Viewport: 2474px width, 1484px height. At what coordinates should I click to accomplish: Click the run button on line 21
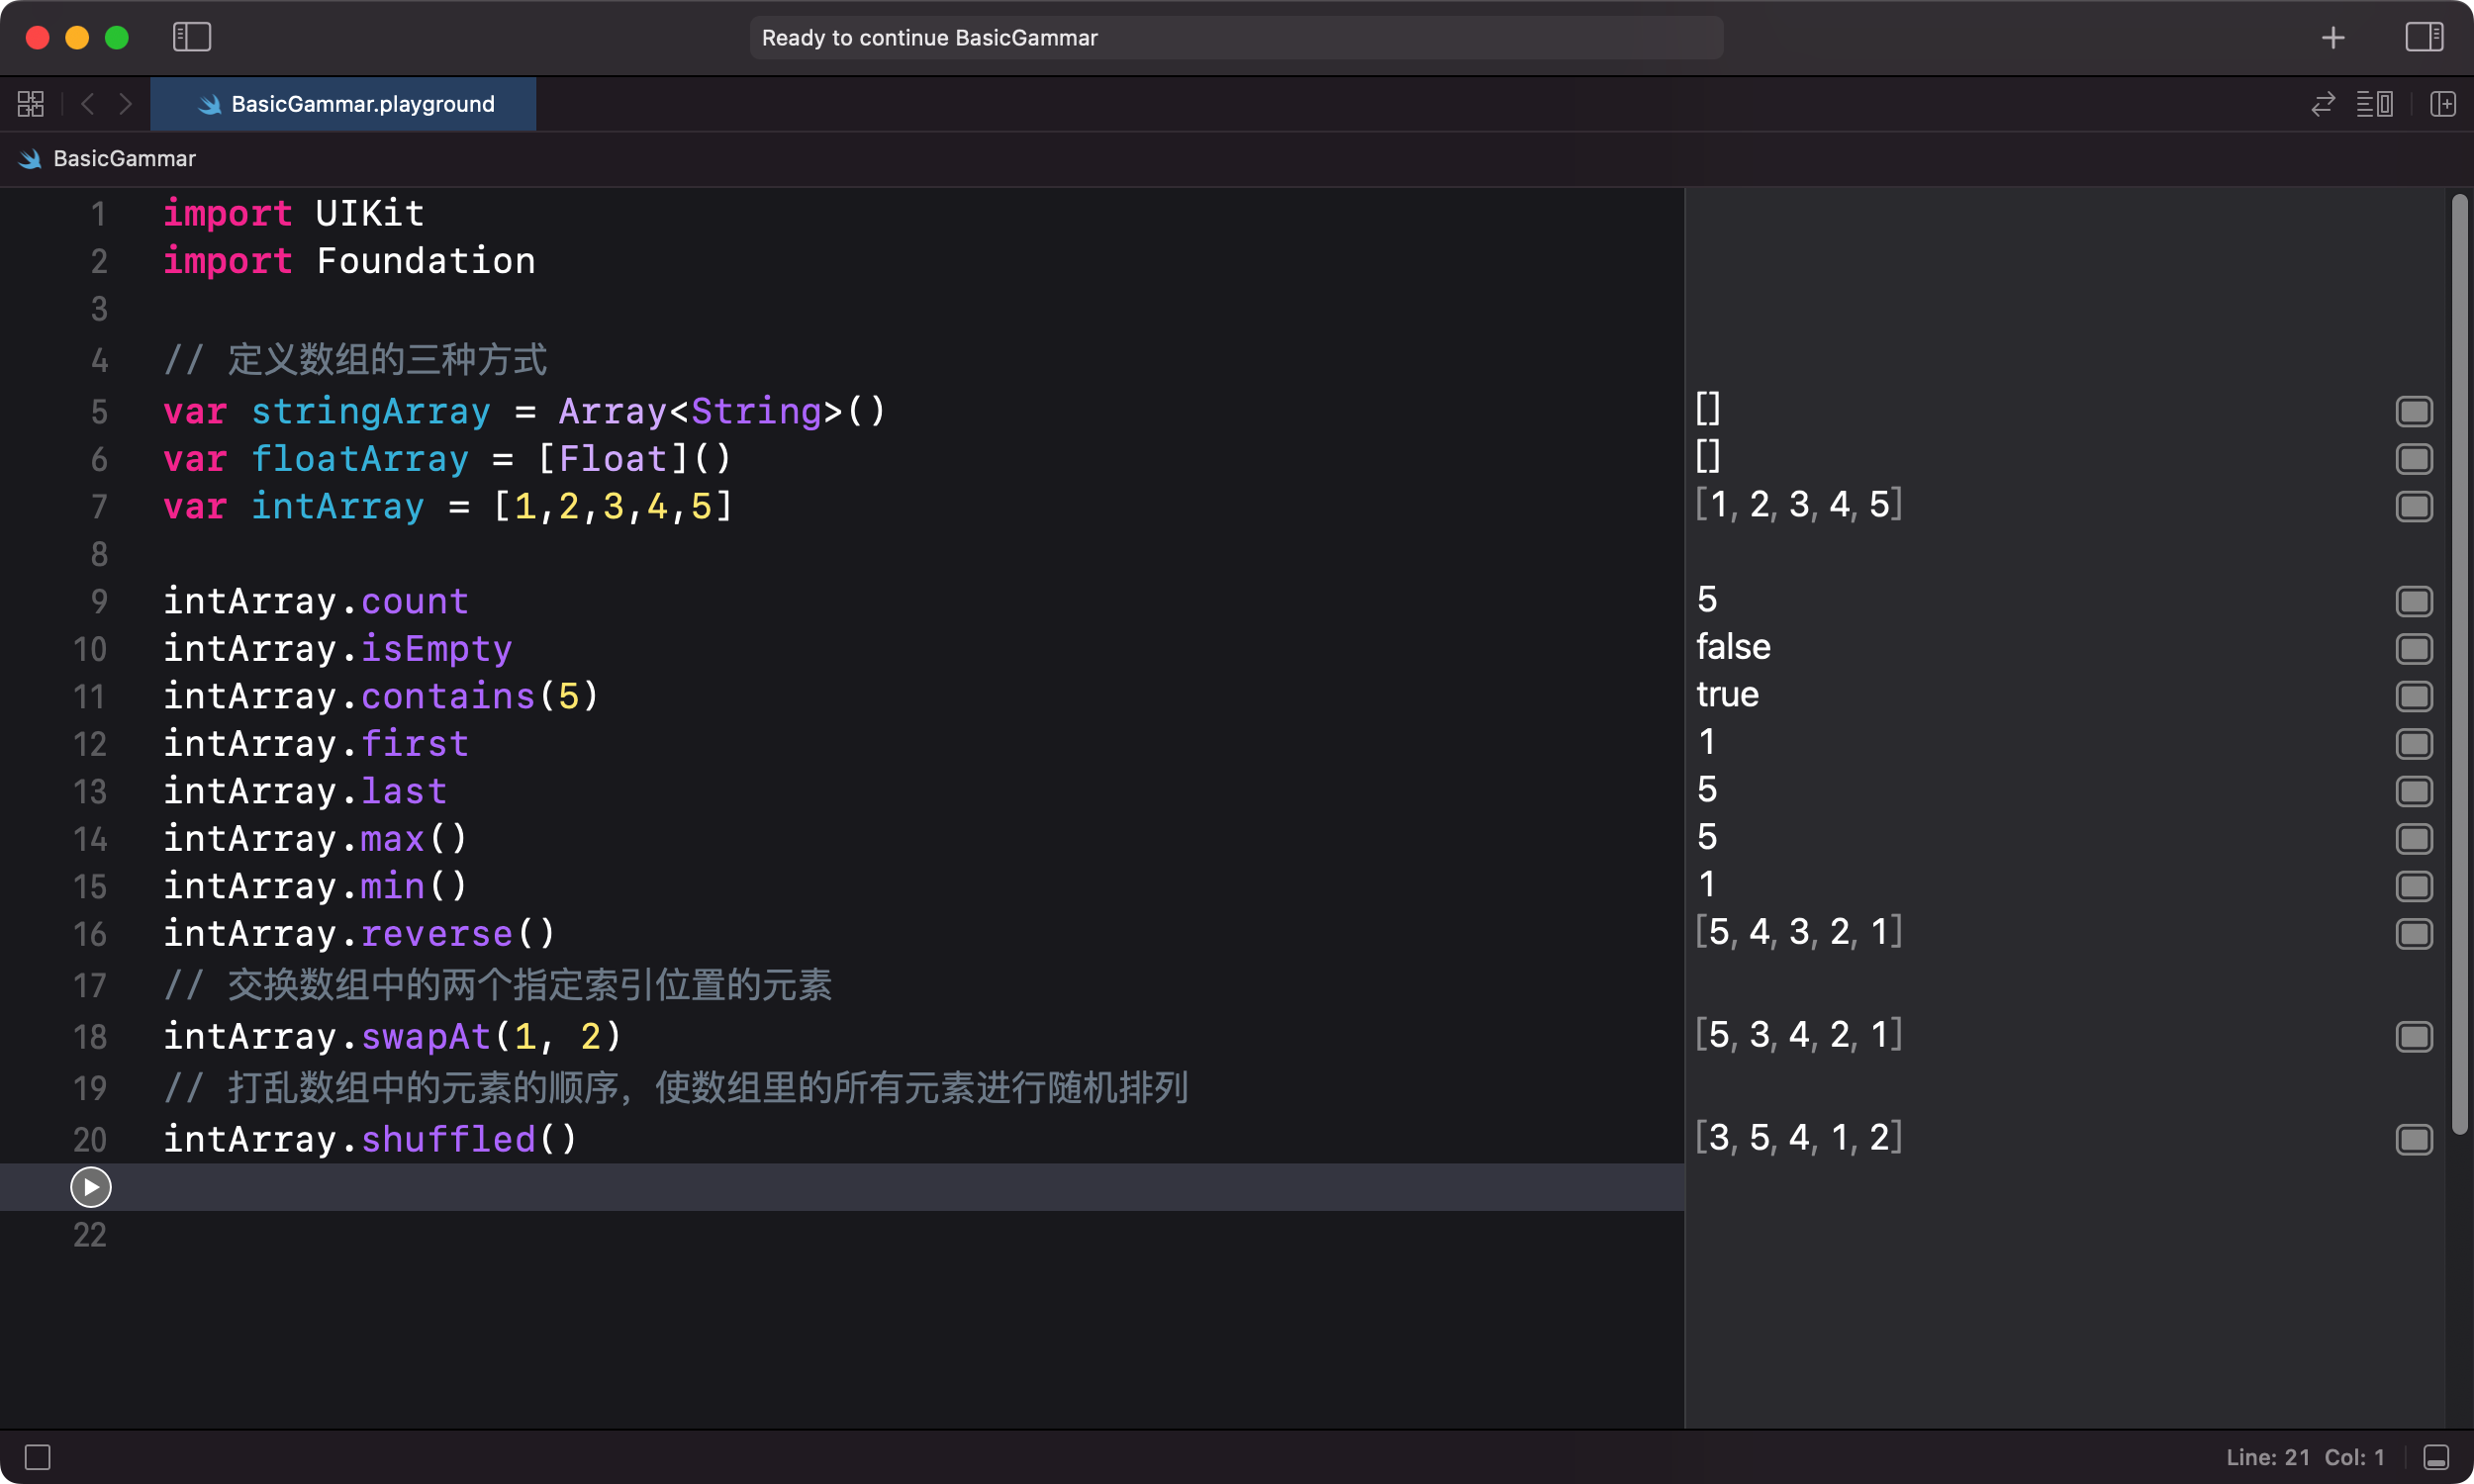(x=91, y=1187)
